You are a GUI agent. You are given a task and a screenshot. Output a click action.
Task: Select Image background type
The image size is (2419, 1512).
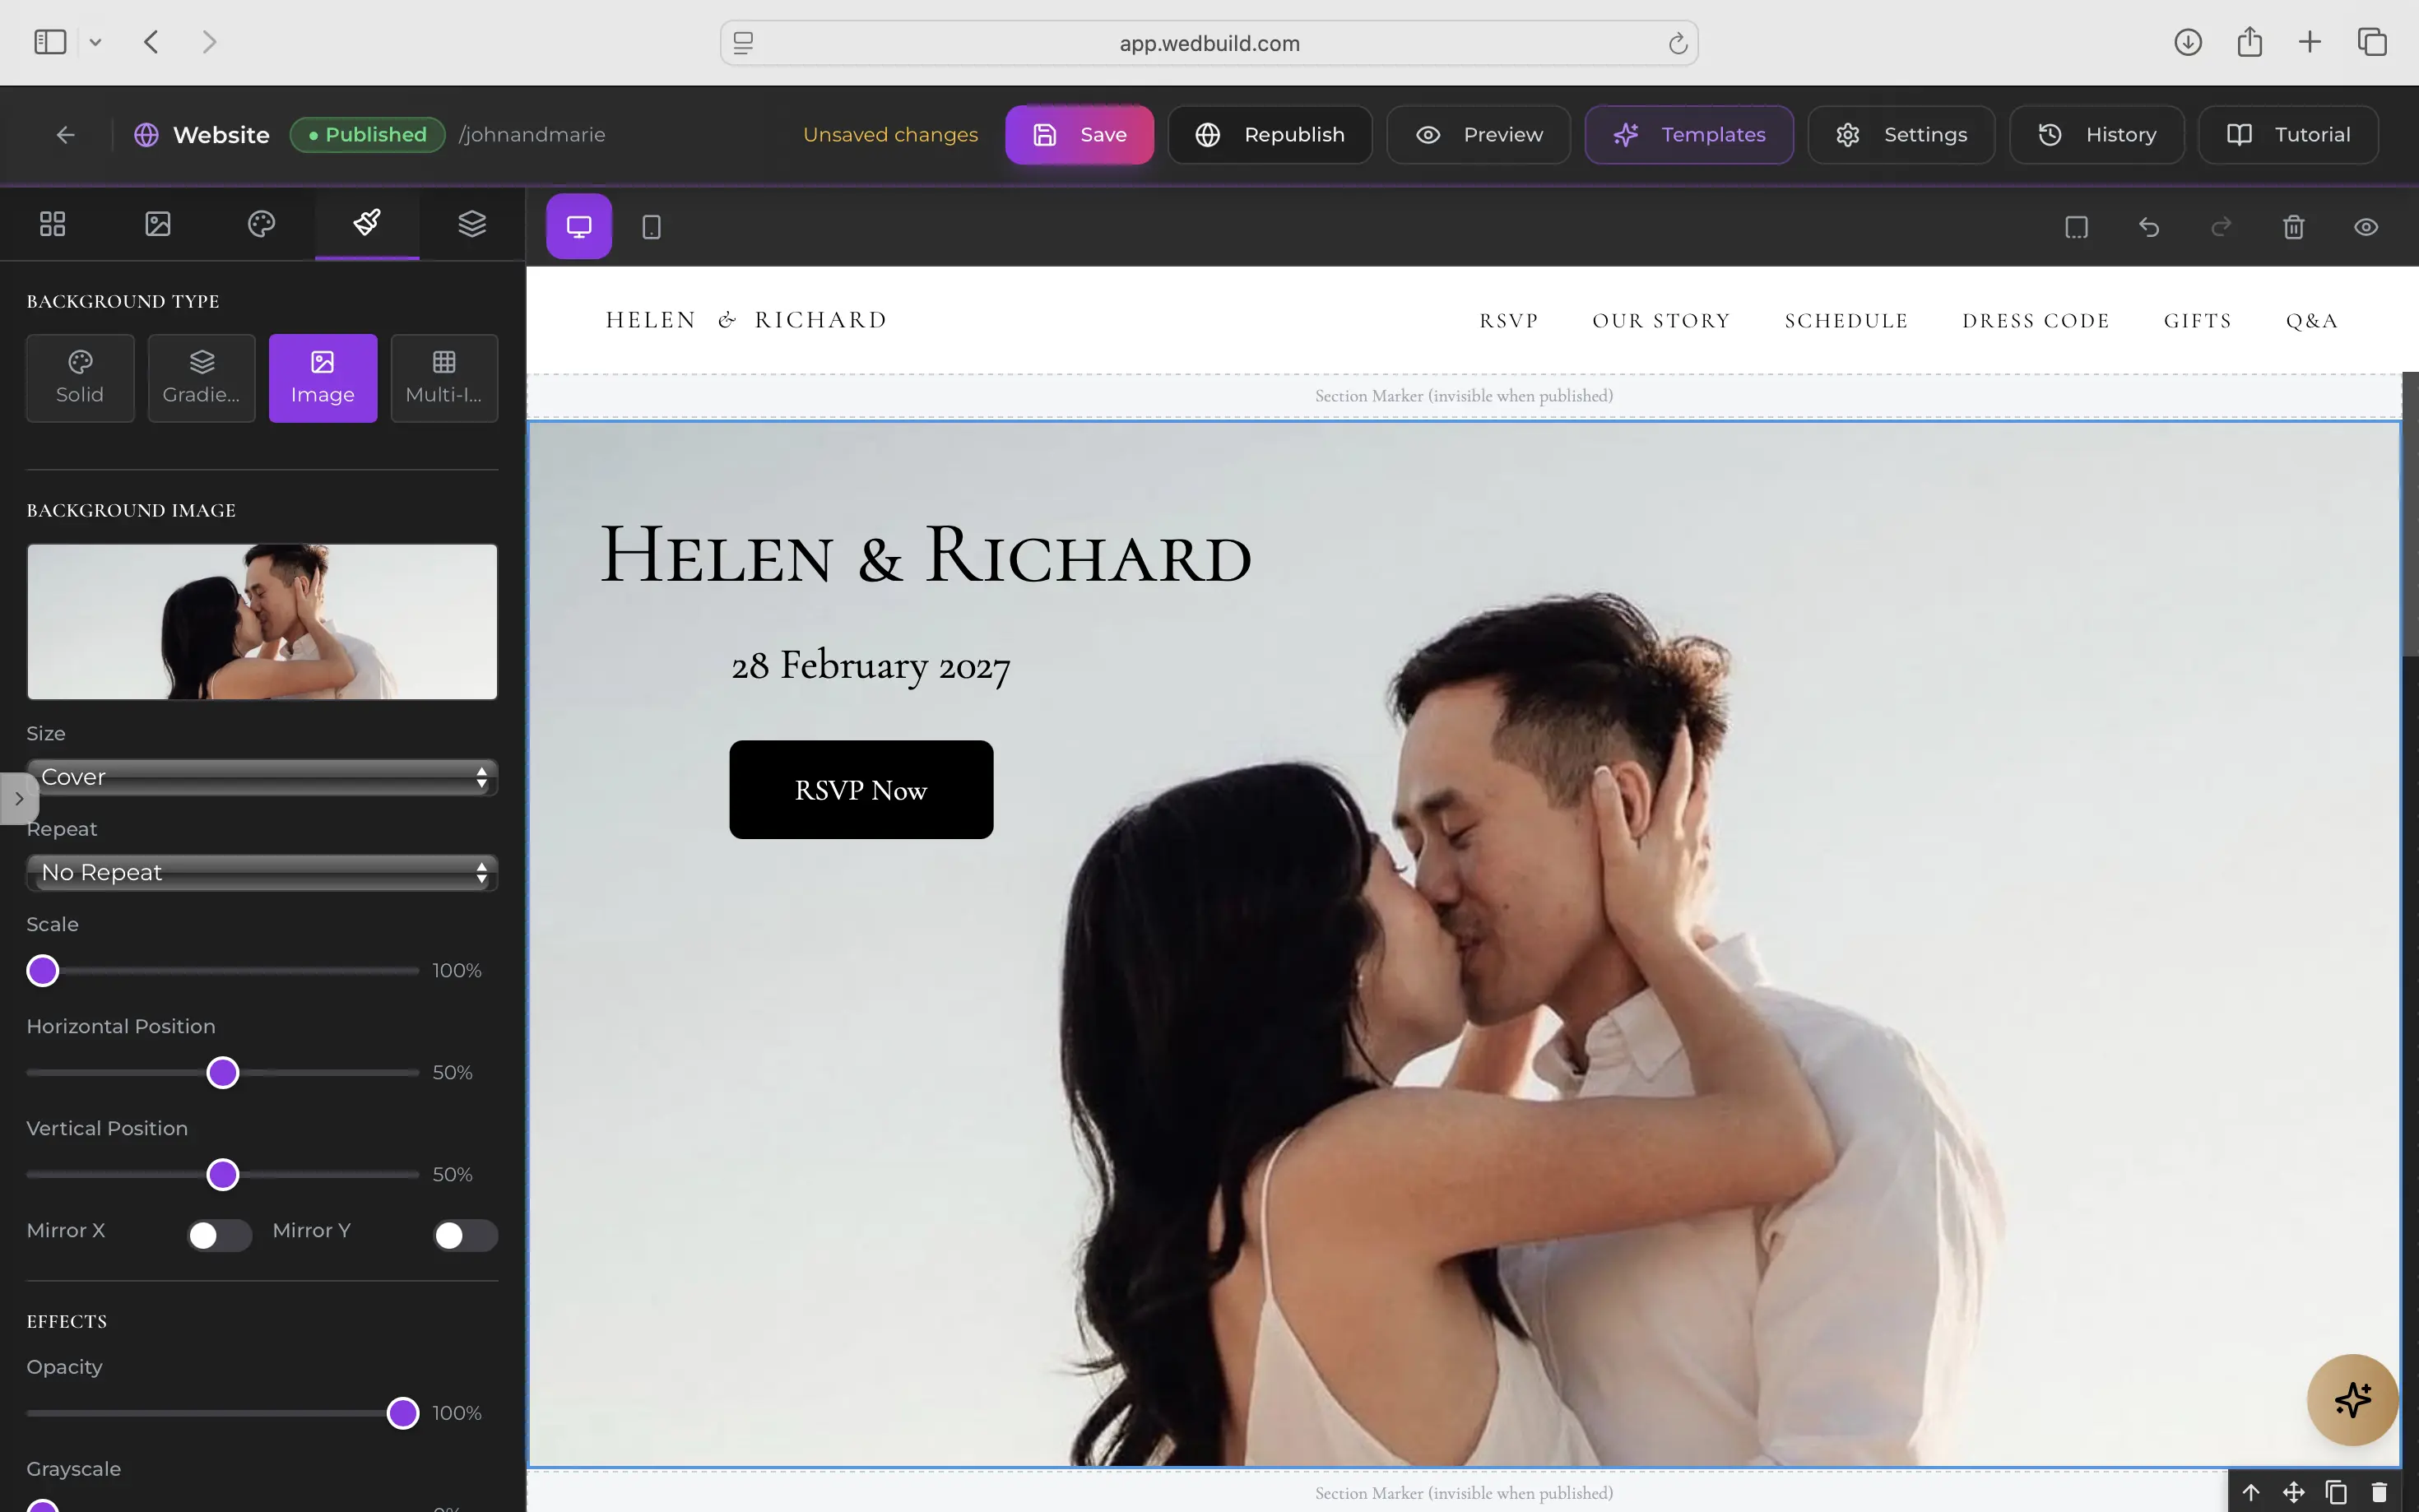pyautogui.click(x=323, y=378)
